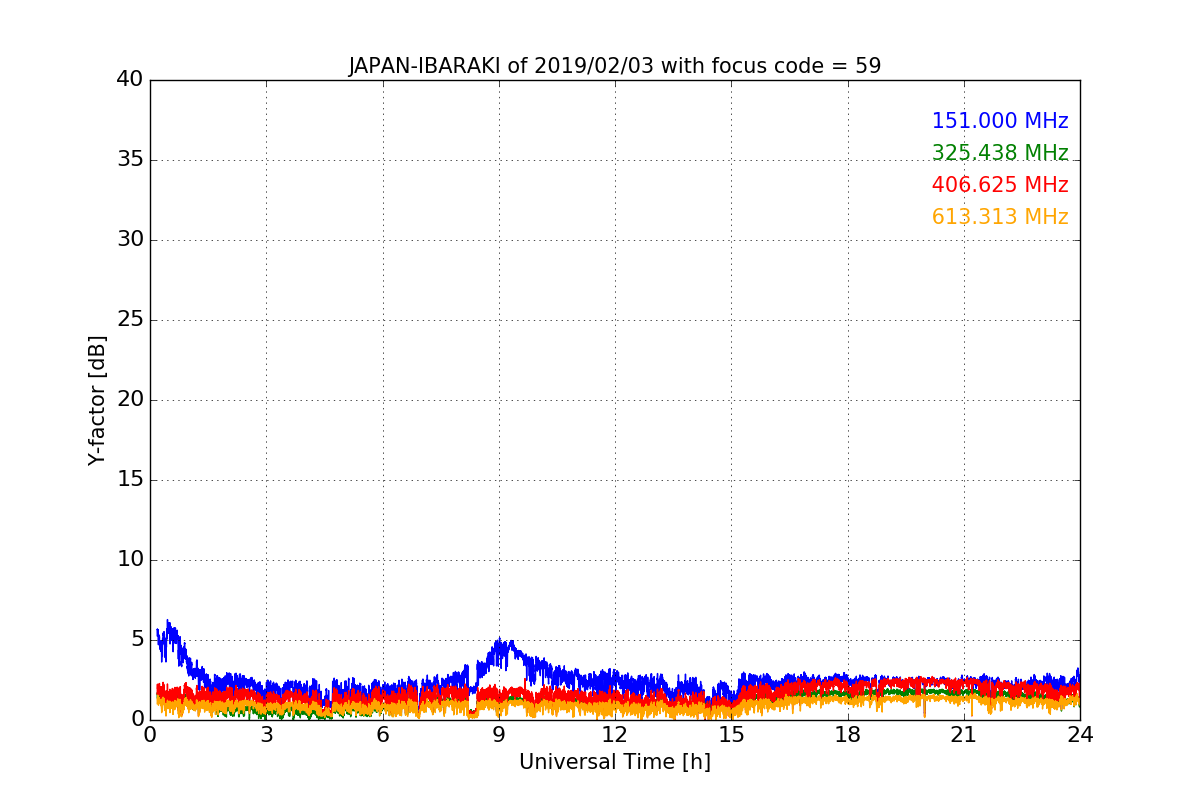Viewport: 1200px width, 800px height.
Task: Click x-axis tick label 3
Action: pos(266,735)
